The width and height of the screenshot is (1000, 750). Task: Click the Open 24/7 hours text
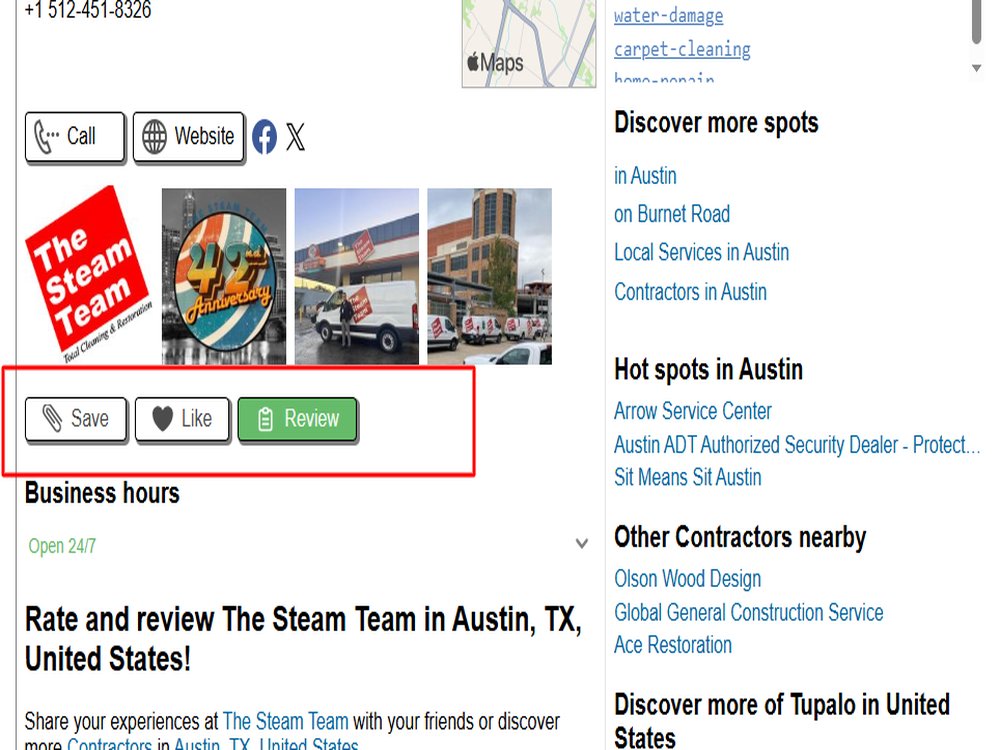click(62, 546)
